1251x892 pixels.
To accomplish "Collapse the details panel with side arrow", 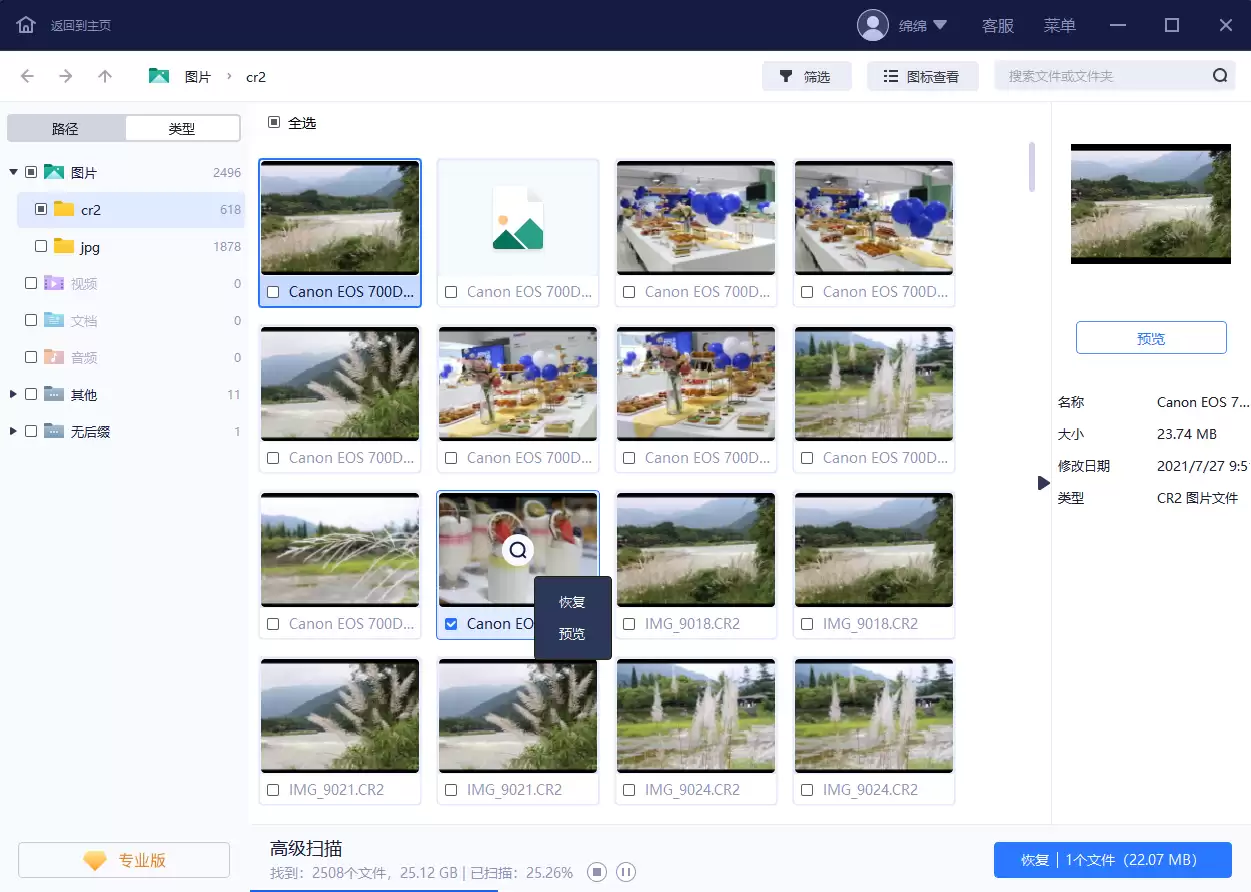I will point(1044,483).
